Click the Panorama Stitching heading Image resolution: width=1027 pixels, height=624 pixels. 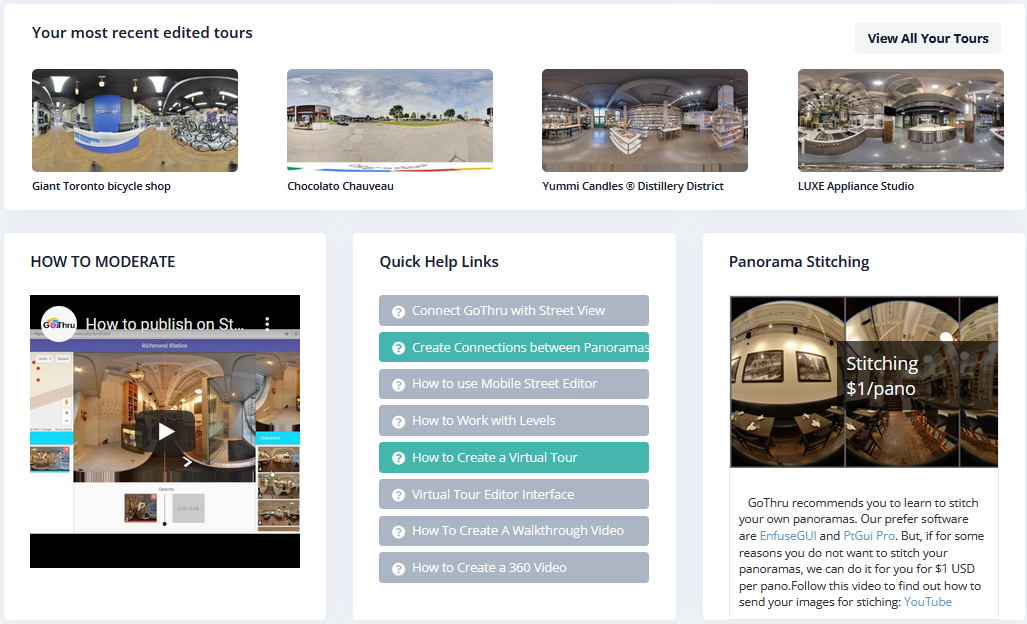(799, 262)
